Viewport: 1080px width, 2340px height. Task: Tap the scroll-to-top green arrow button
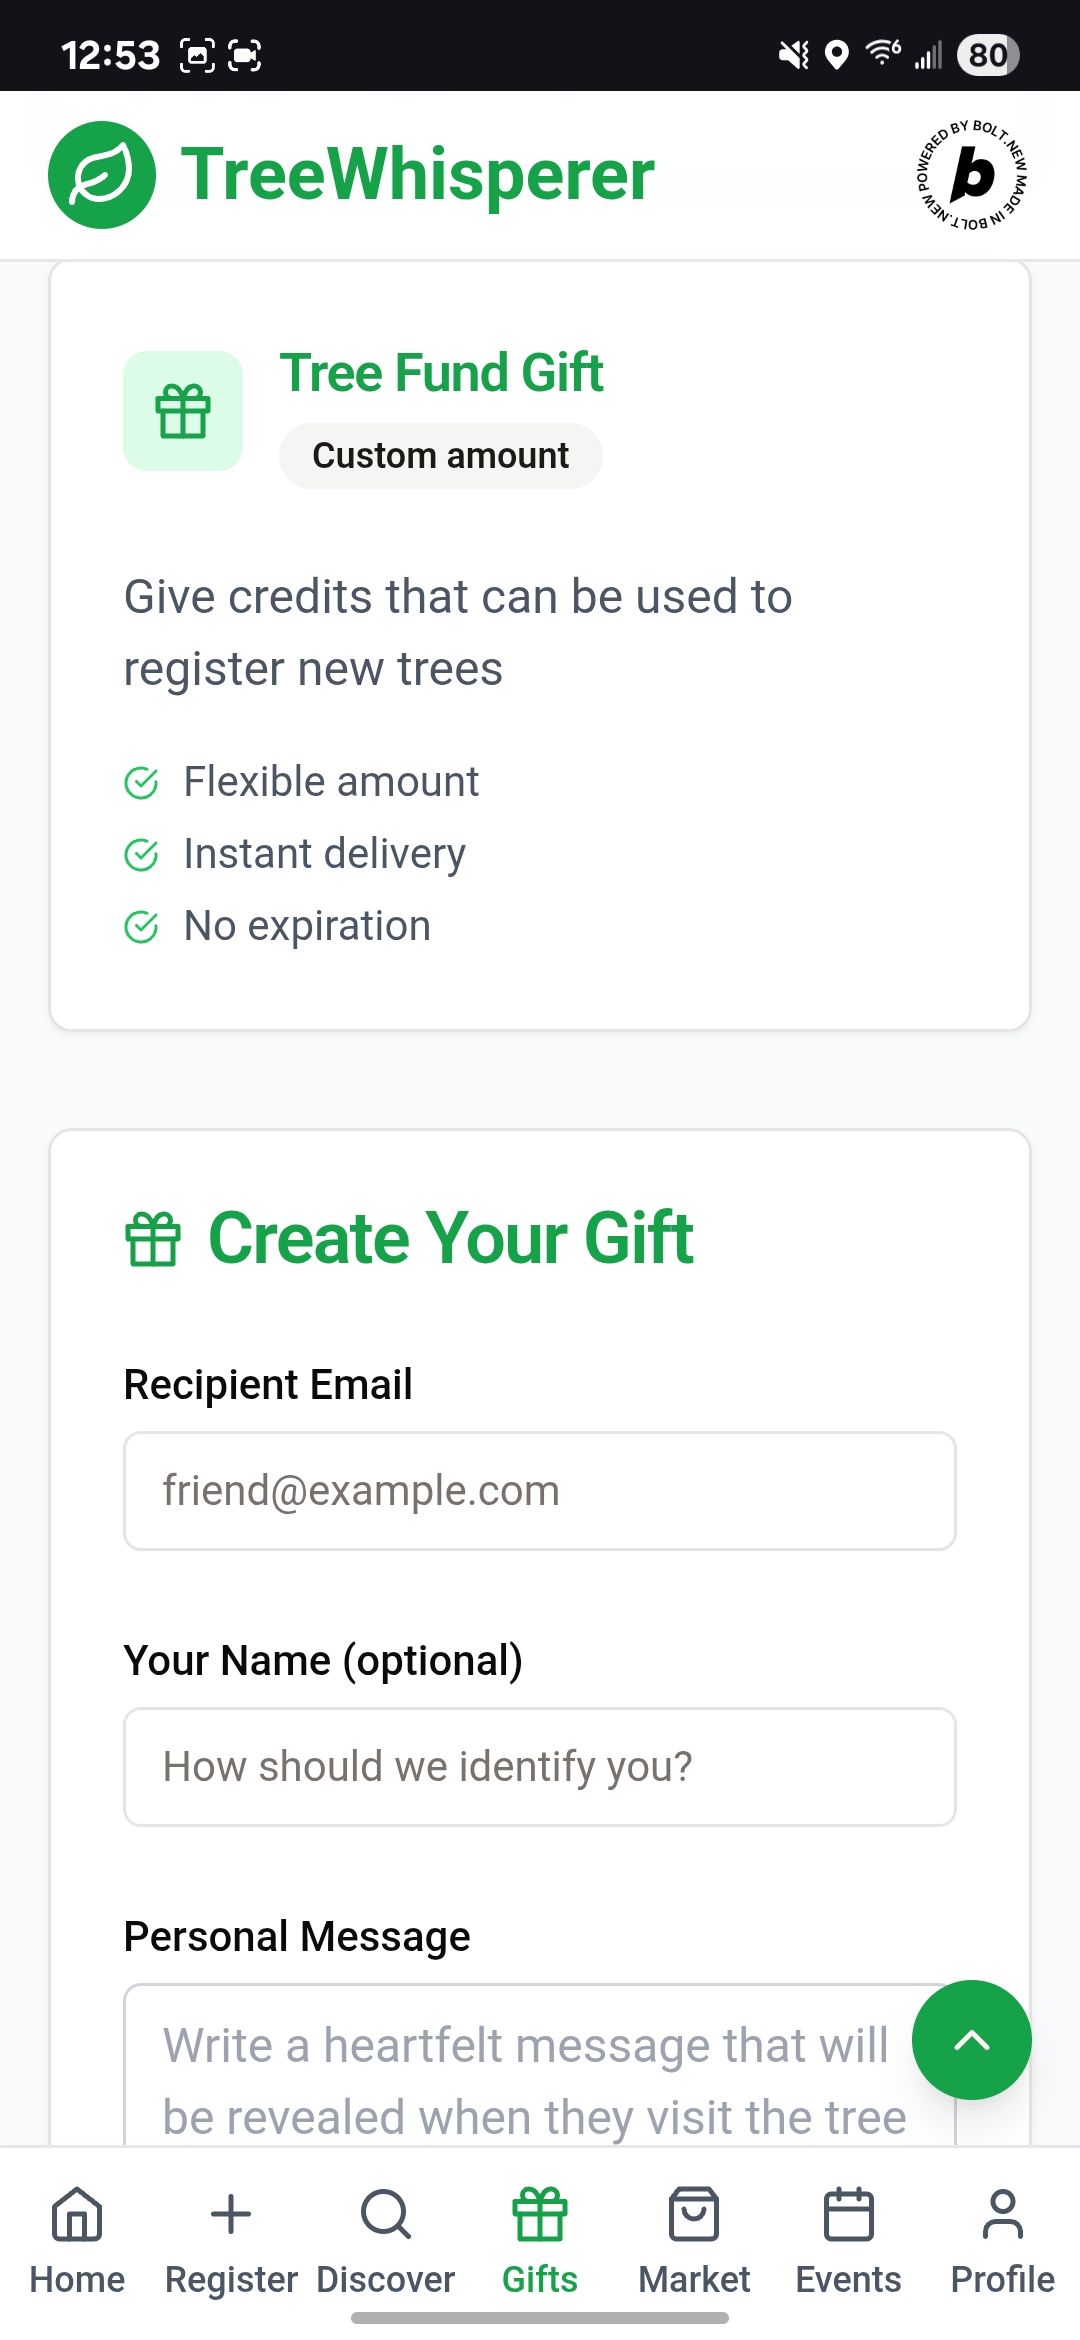coord(972,2040)
